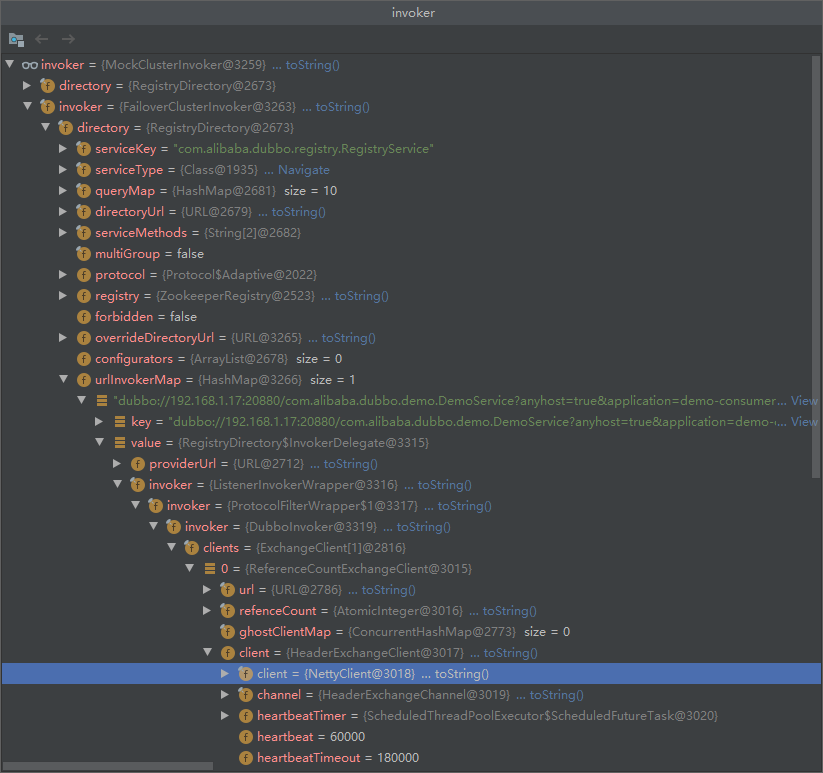This screenshot has width=823, height=773.
Task: Click array element icon of index 0
Action: coord(210,568)
